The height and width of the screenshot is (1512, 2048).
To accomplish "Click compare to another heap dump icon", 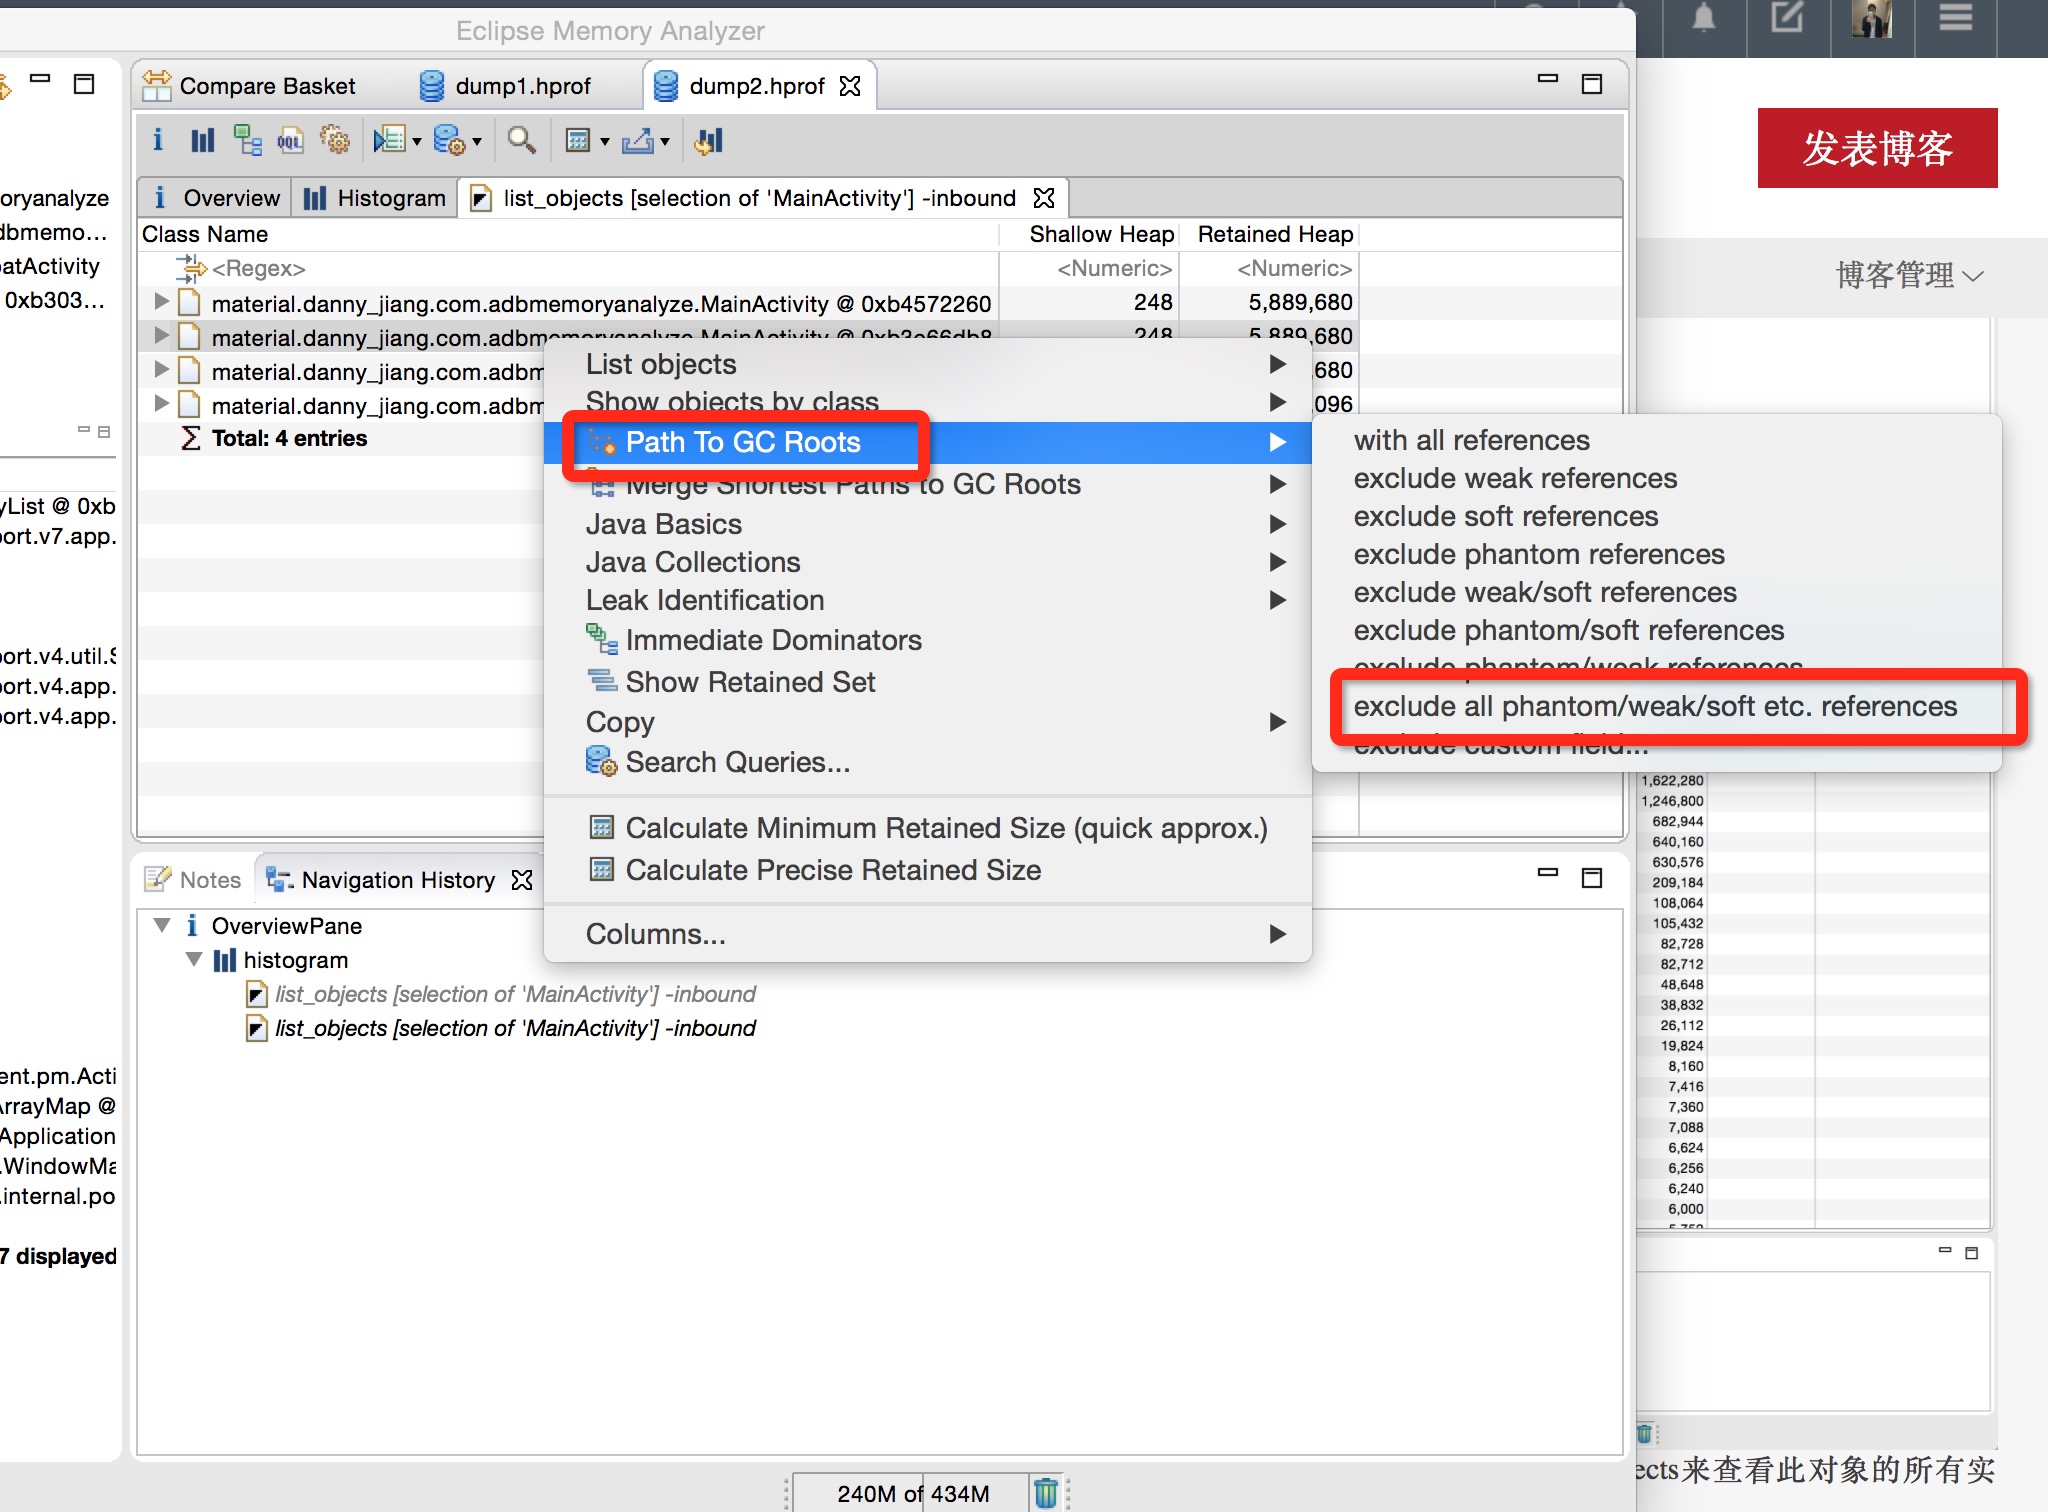I will pos(709,141).
